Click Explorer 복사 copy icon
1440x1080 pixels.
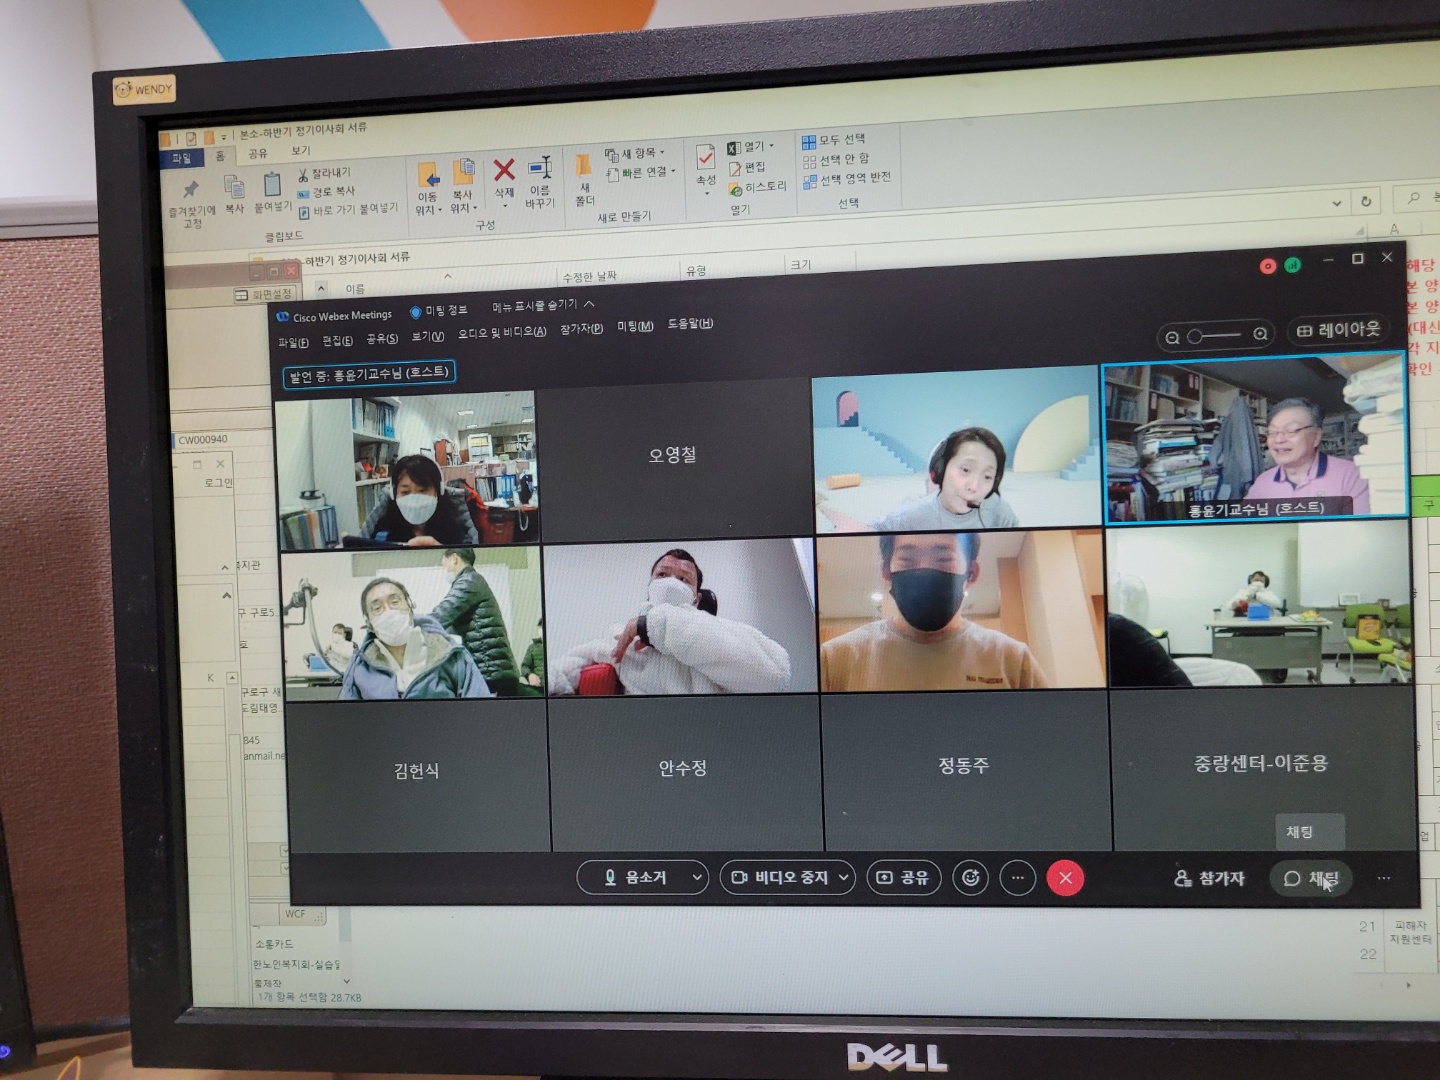coord(234,195)
